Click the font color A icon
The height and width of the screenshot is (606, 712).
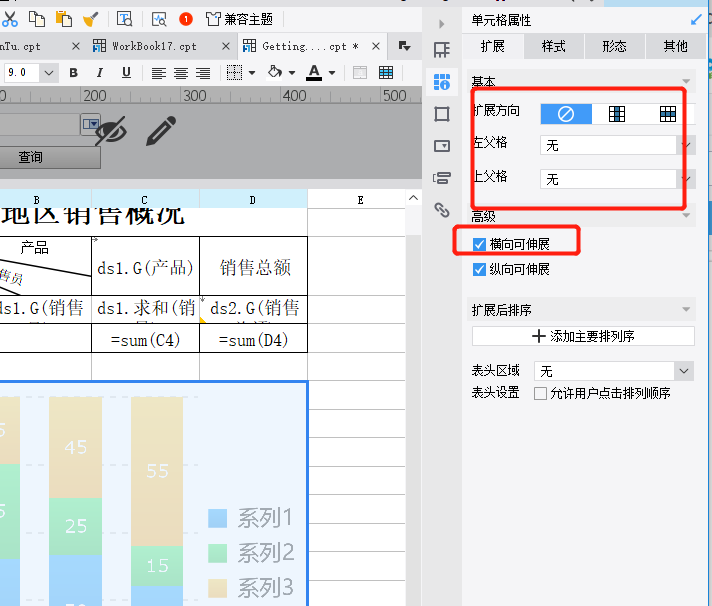[x=314, y=72]
